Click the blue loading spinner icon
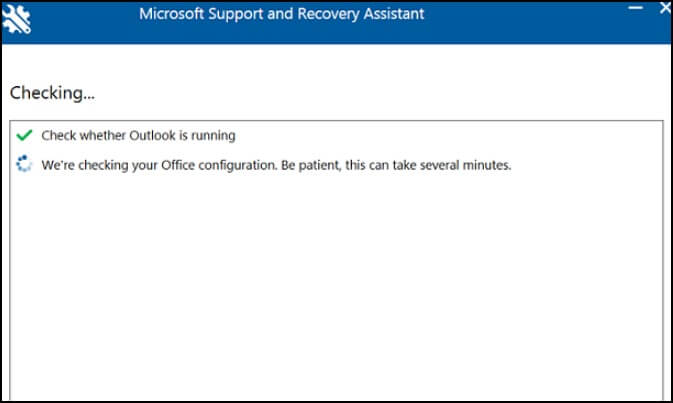This screenshot has width=673, height=403. coord(24,164)
